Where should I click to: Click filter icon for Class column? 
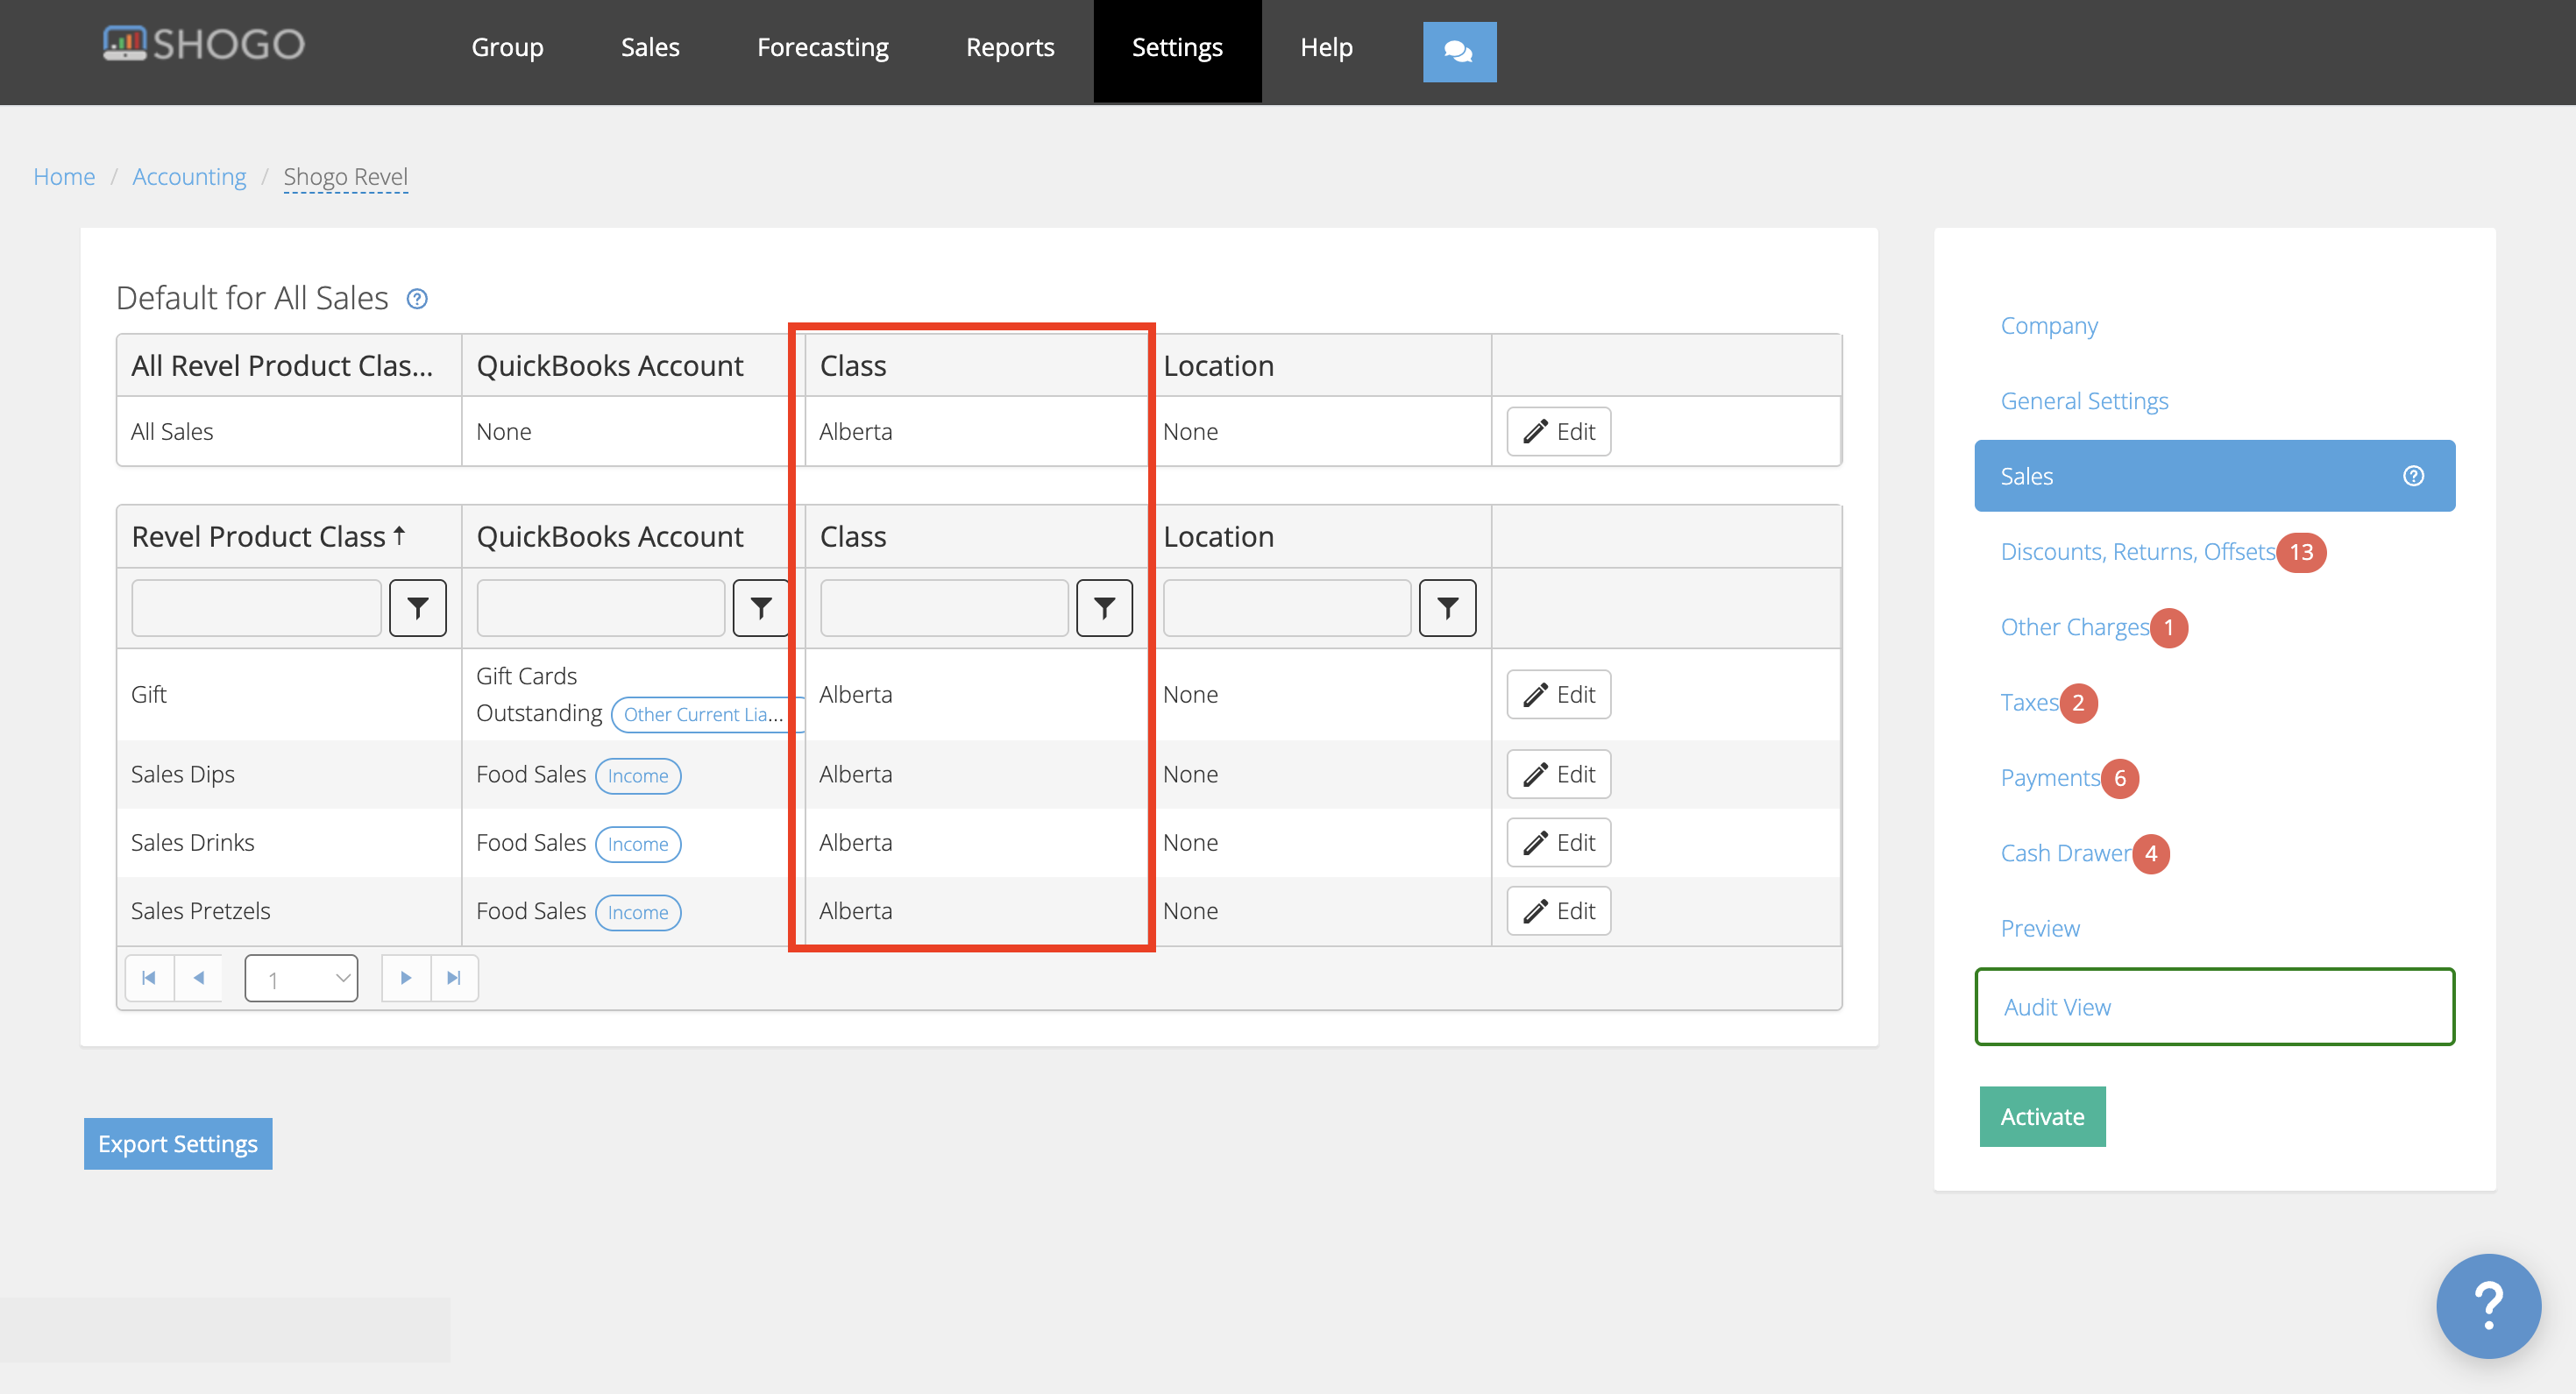(x=1104, y=607)
